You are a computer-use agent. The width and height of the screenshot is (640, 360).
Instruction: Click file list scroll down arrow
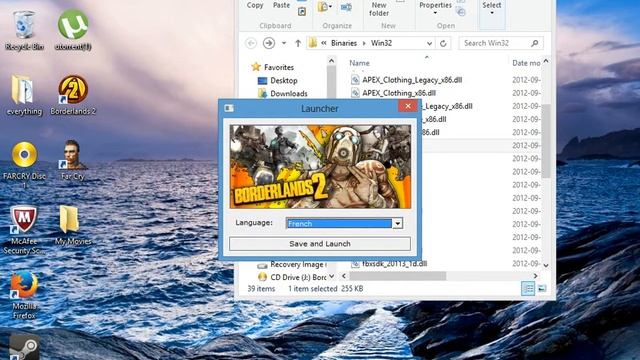point(546,265)
